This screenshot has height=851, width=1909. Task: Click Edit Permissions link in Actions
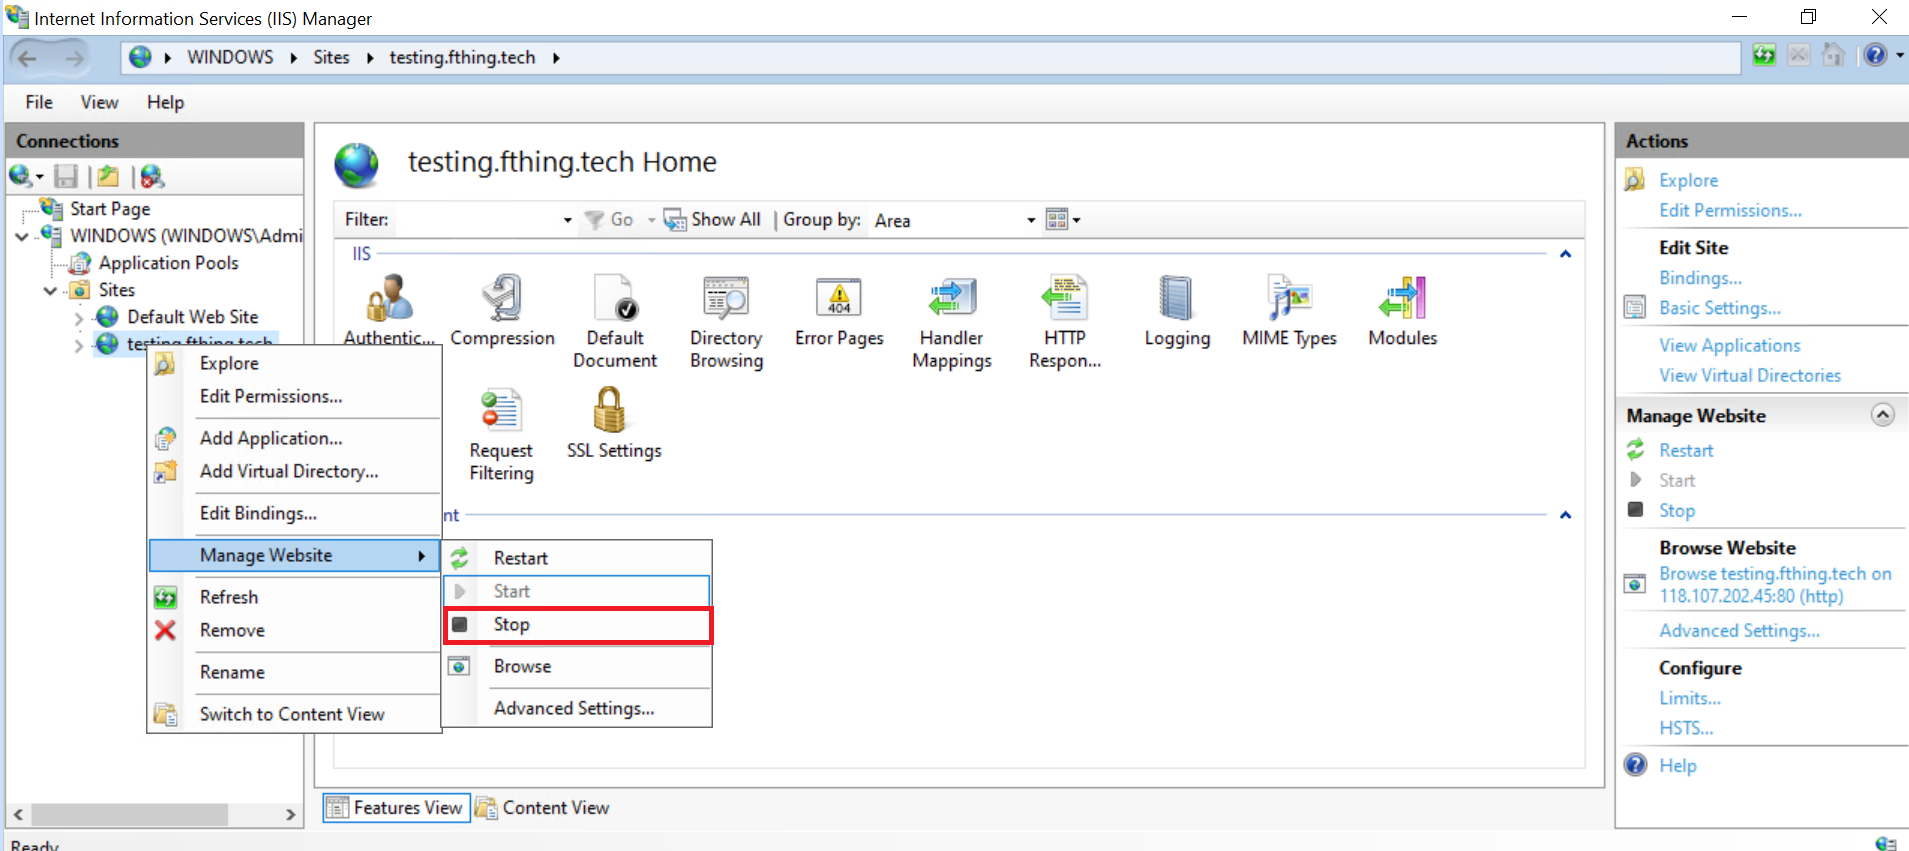point(1730,210)
